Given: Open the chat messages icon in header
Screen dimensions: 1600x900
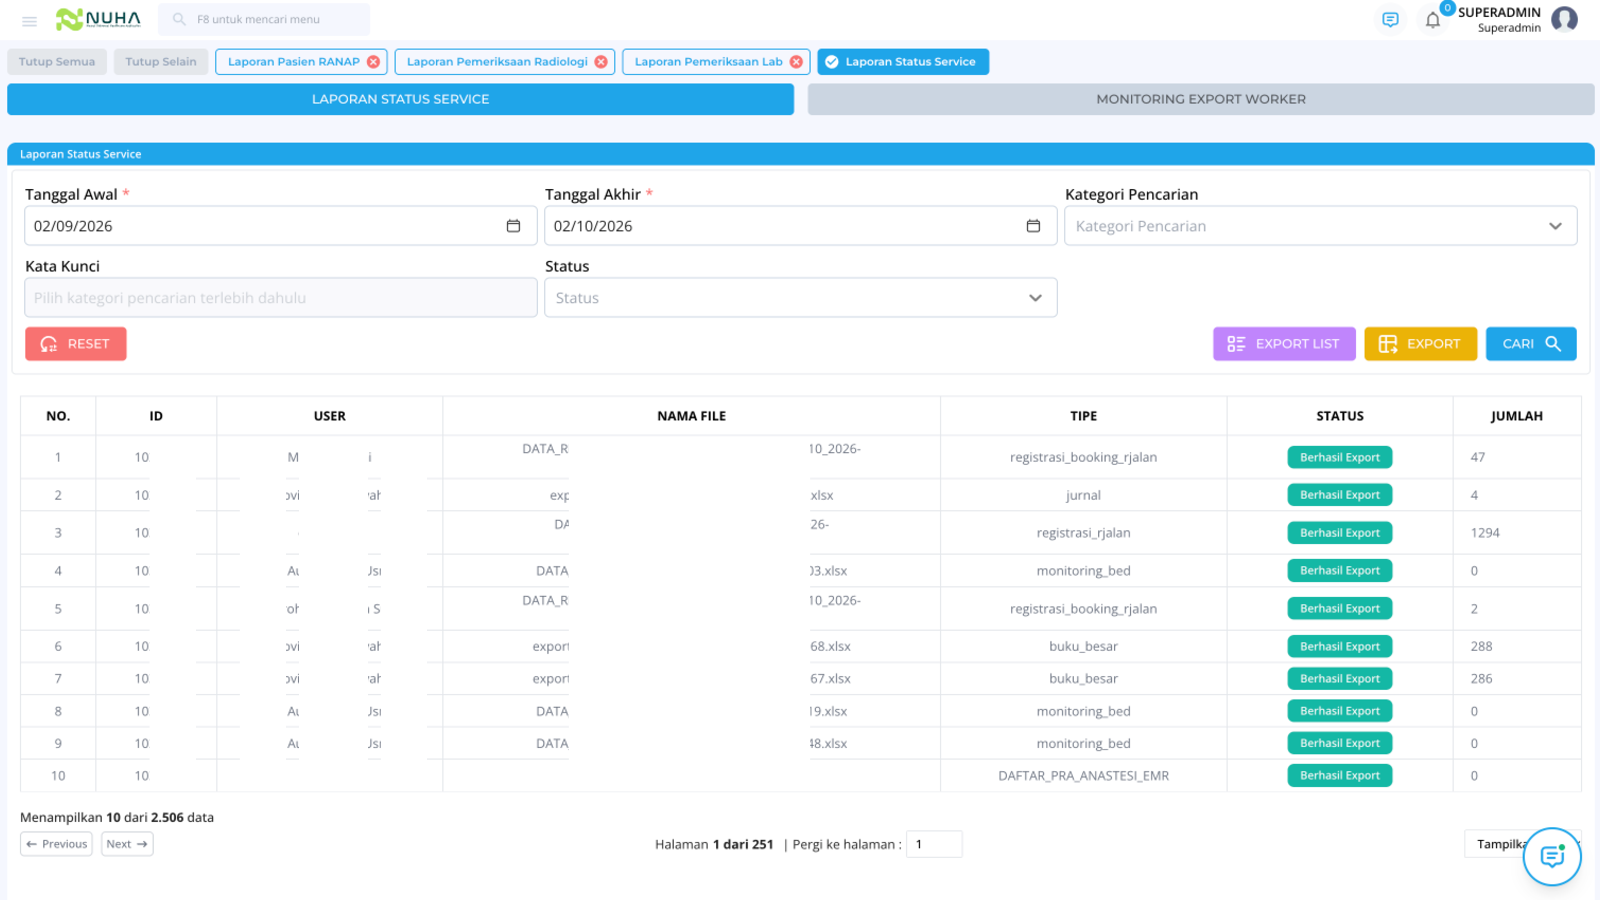Looking at the screenshot, I should [x=1390, y=20].
